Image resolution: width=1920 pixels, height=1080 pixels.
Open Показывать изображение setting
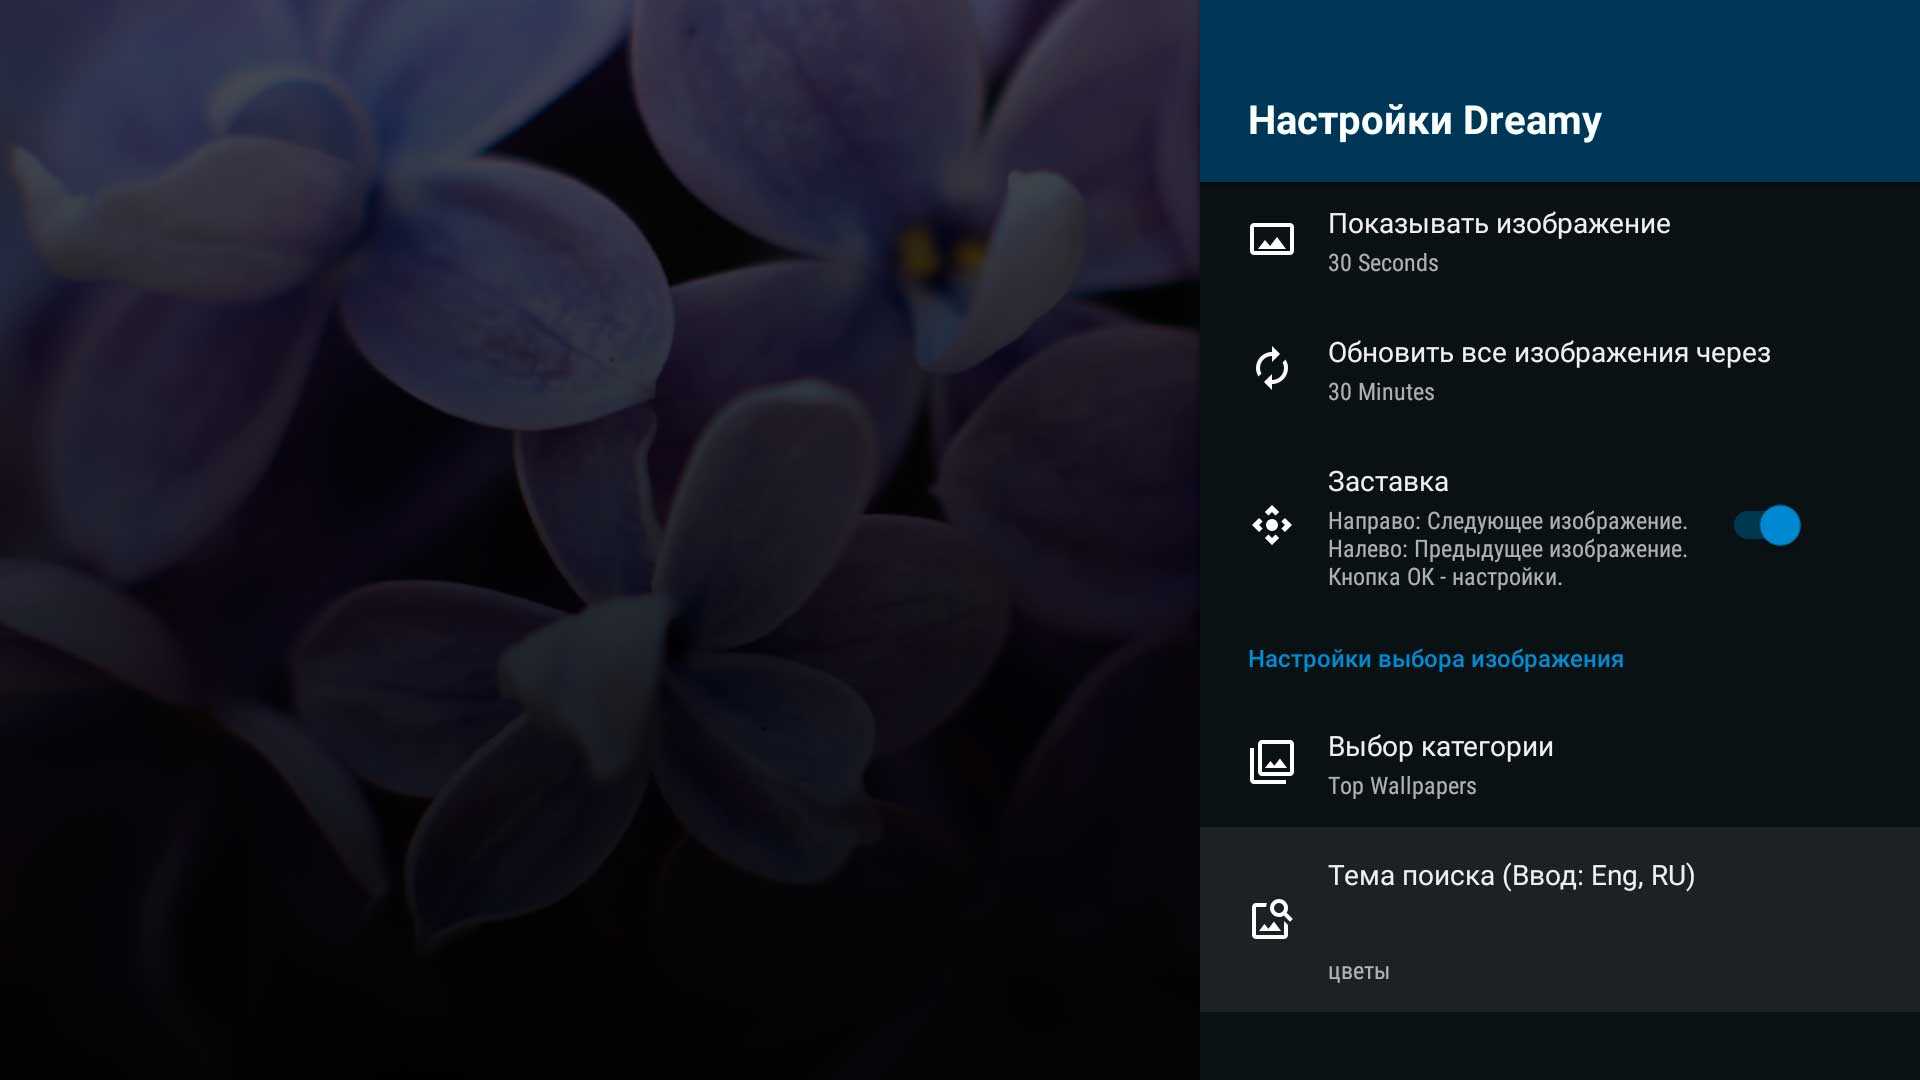point(1560,241)
